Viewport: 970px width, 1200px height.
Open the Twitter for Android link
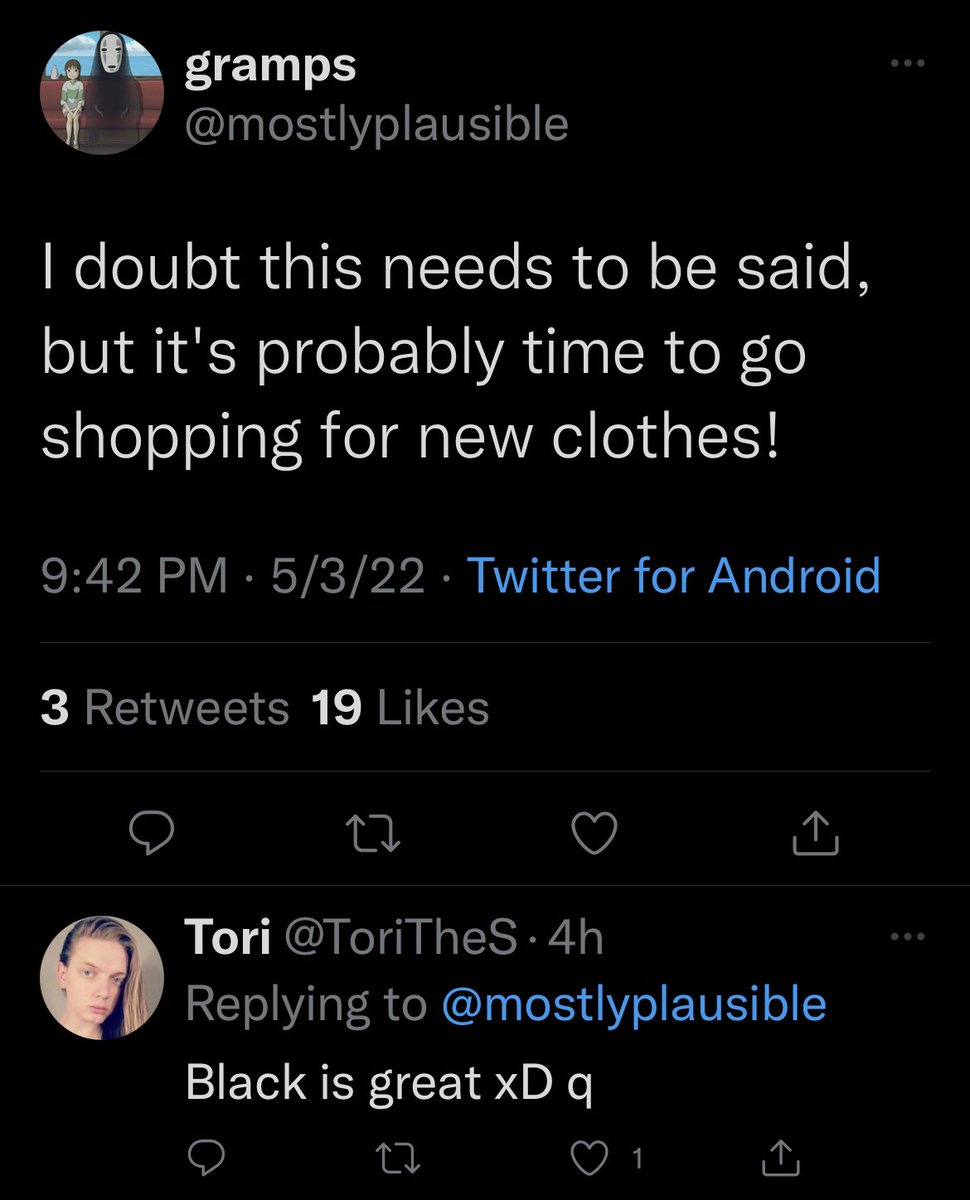click(x=673, y=577)
